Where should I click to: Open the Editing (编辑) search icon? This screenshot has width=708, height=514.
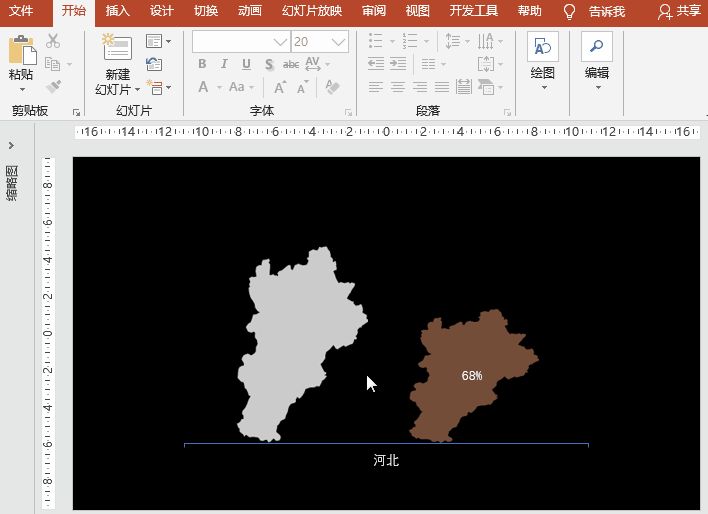tap(597, 48)
